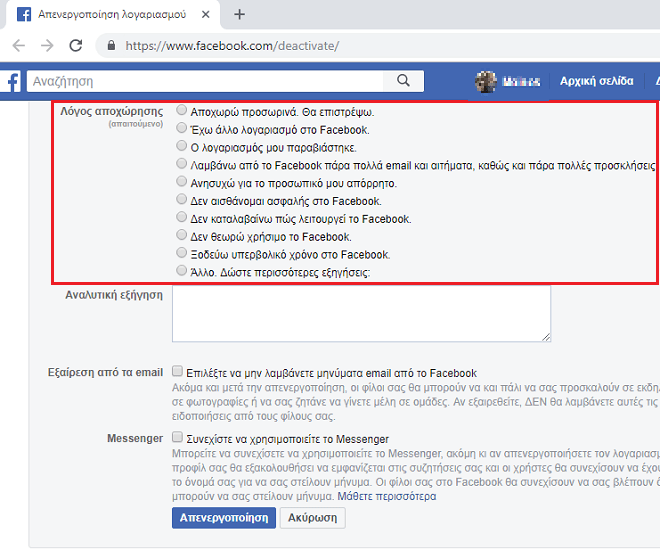Select 'Λαμβάνω από το Facebook πάρα πολλά email' option

click(181, 163)
